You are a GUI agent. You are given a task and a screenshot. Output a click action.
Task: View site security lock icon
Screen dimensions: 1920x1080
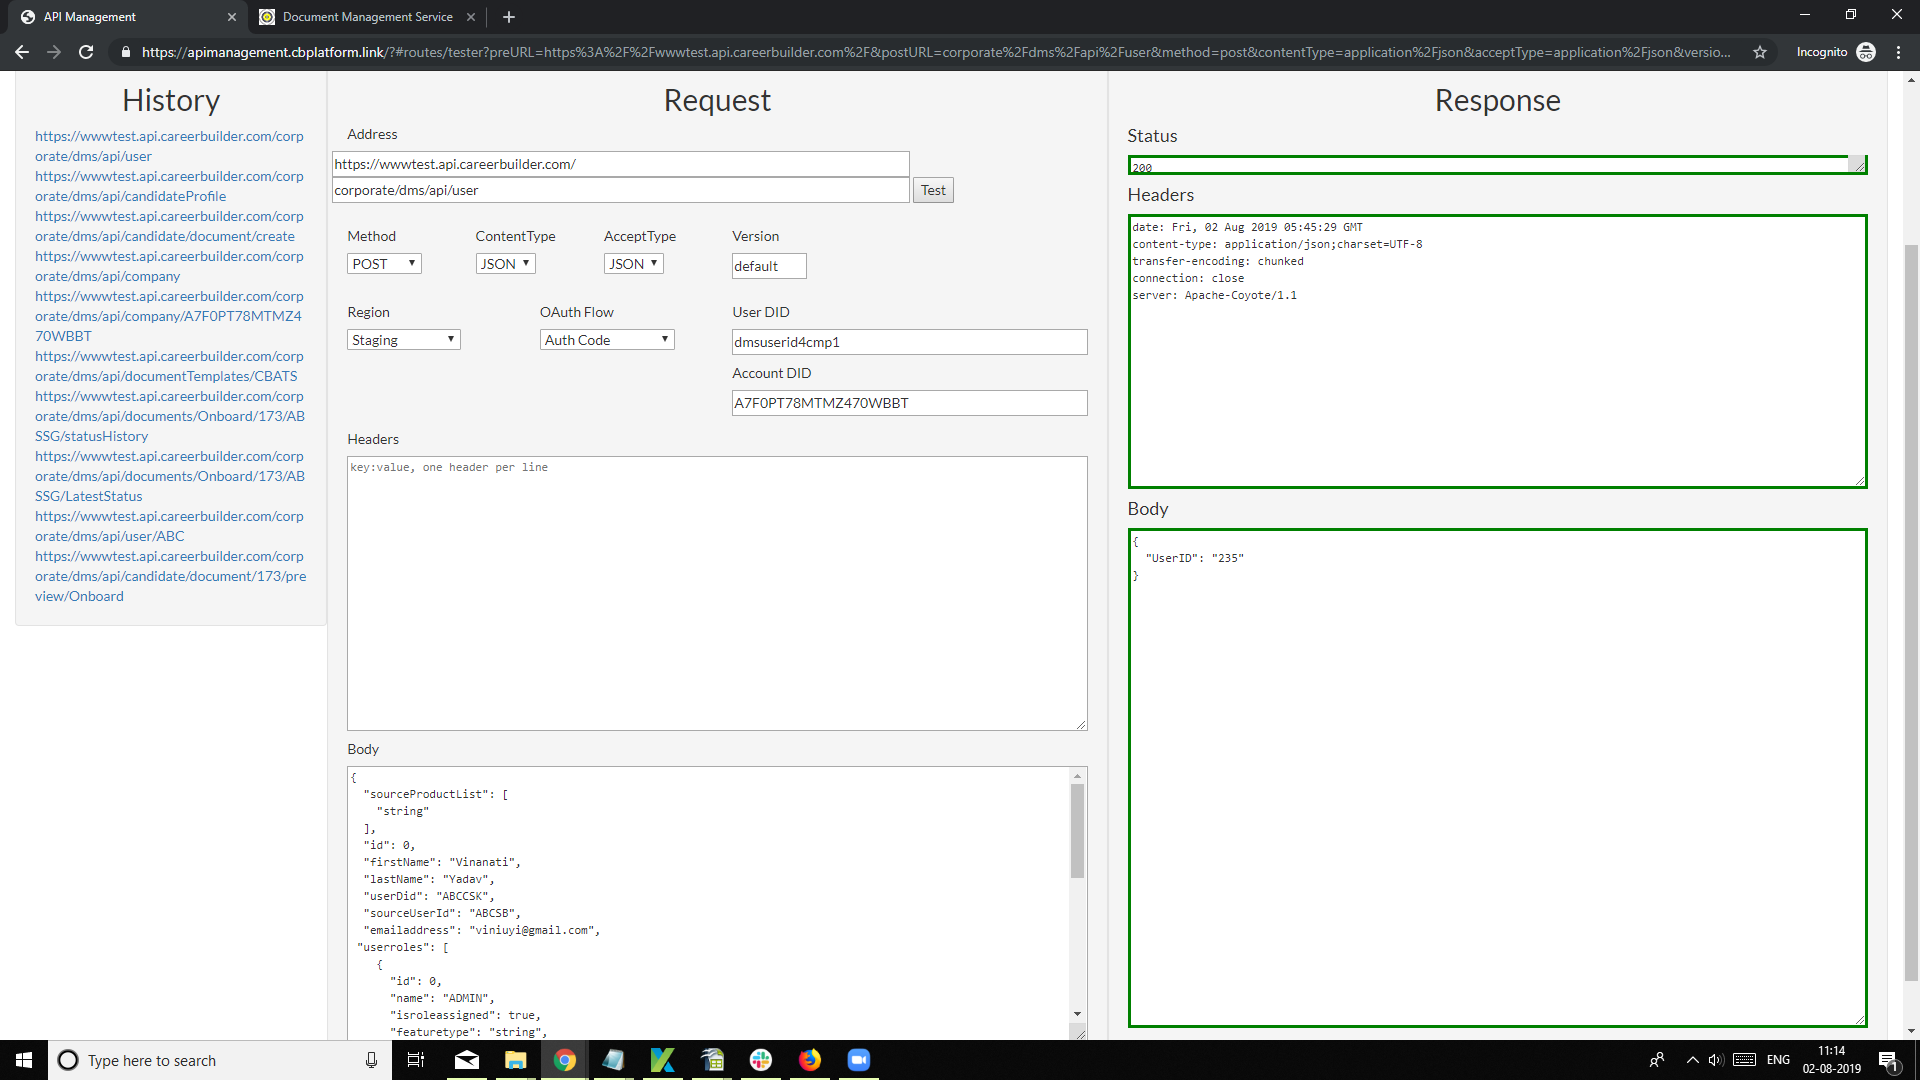tap(125, 52)
